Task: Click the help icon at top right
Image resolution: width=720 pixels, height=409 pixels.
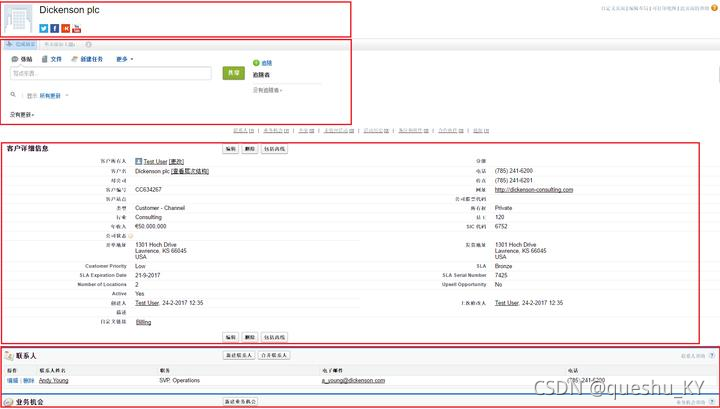Action: 714,8
